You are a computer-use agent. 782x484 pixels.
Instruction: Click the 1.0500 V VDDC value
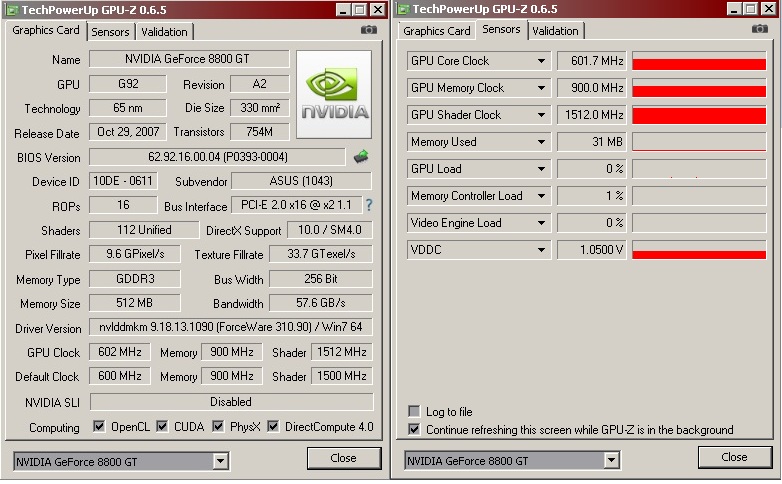tap(591, 249)
